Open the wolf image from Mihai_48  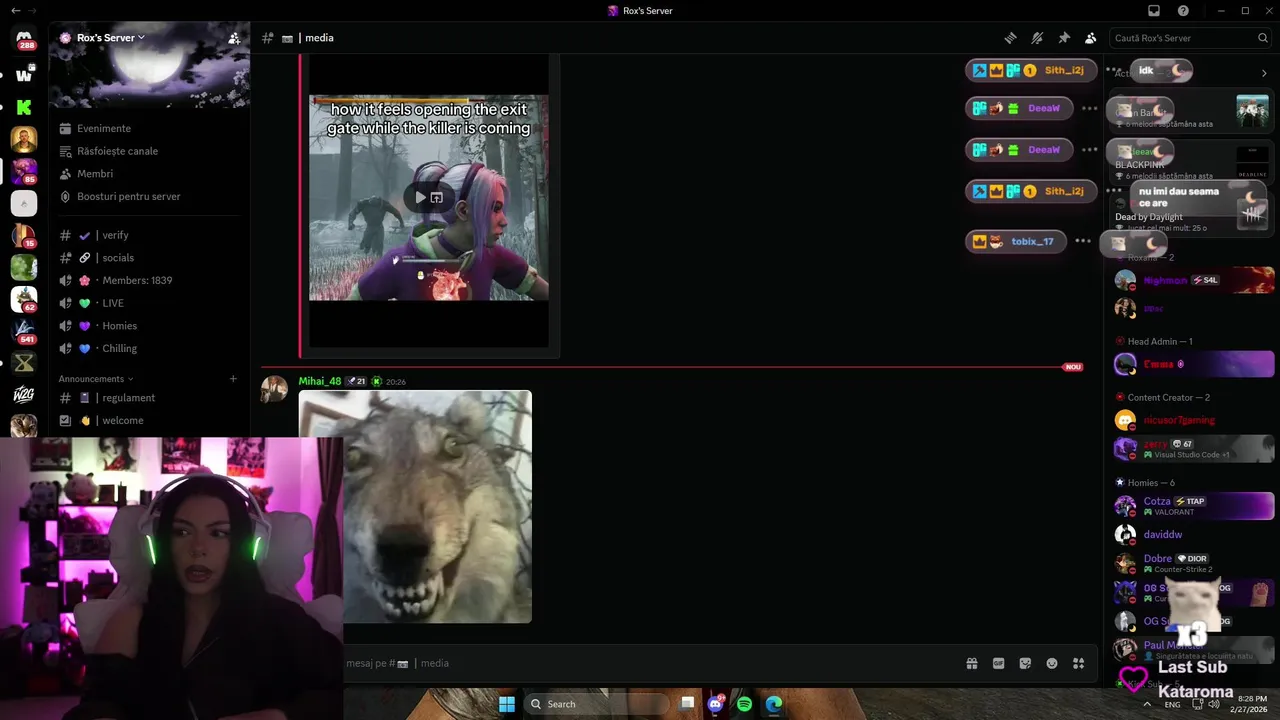(x=415, y=506)
